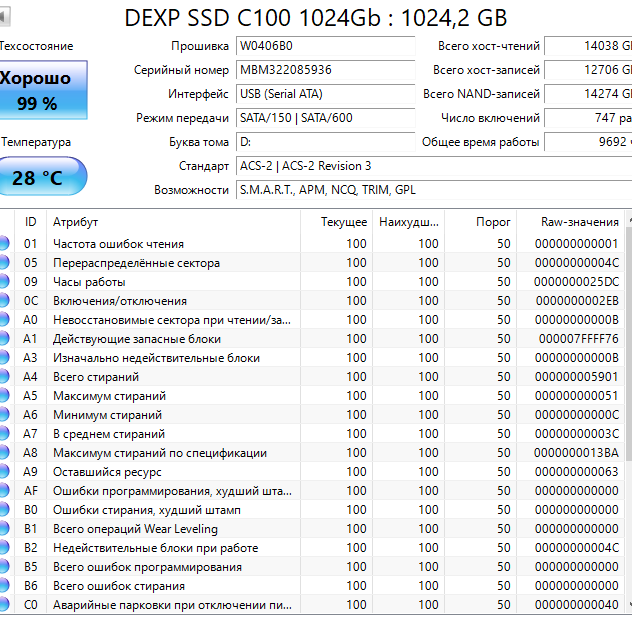Viewport: 632px width, 621px height.
Task: Click the status icon for attribute A5
Action: coord(4,396)
